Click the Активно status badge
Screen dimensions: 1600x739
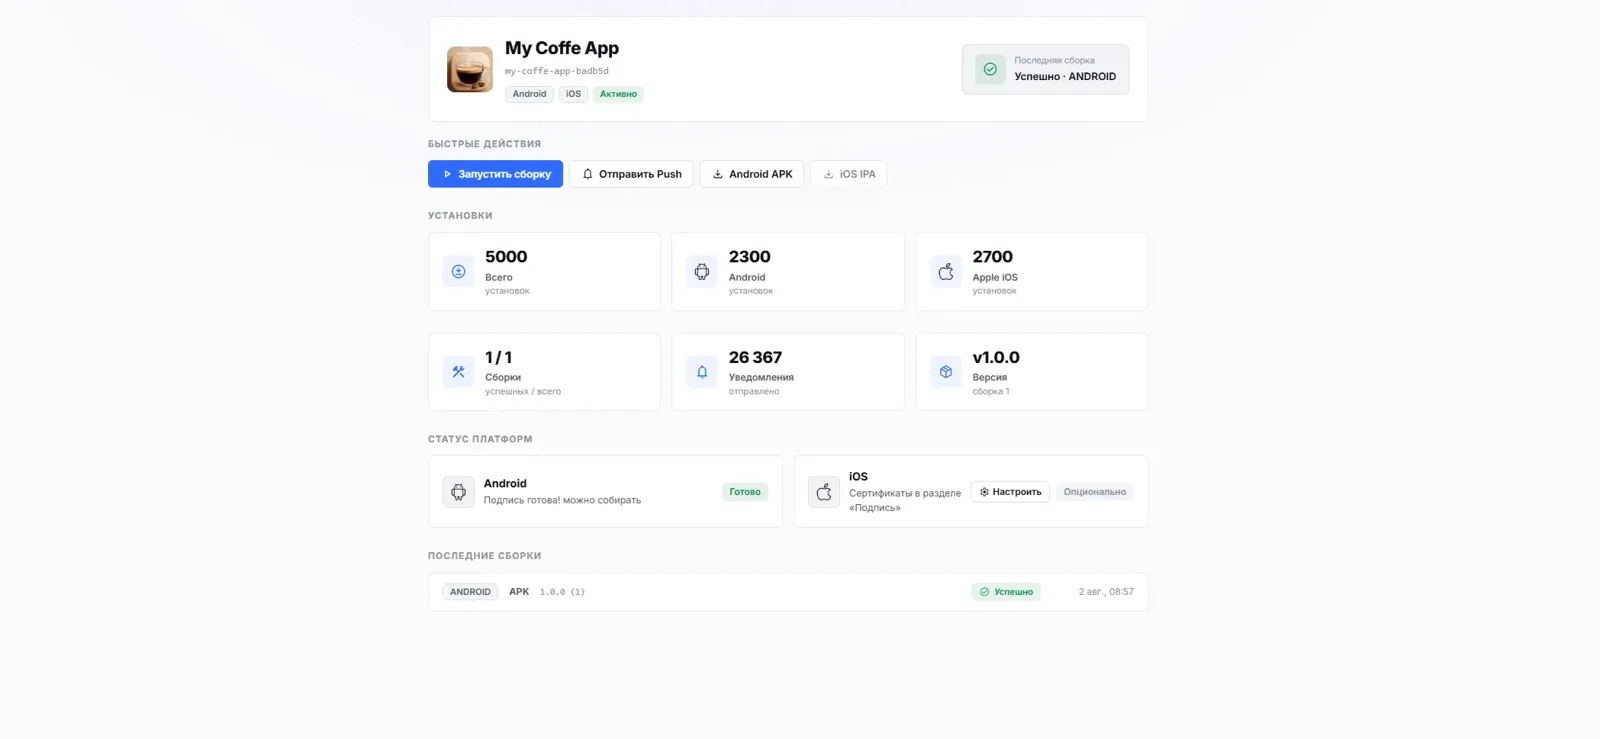618,94
